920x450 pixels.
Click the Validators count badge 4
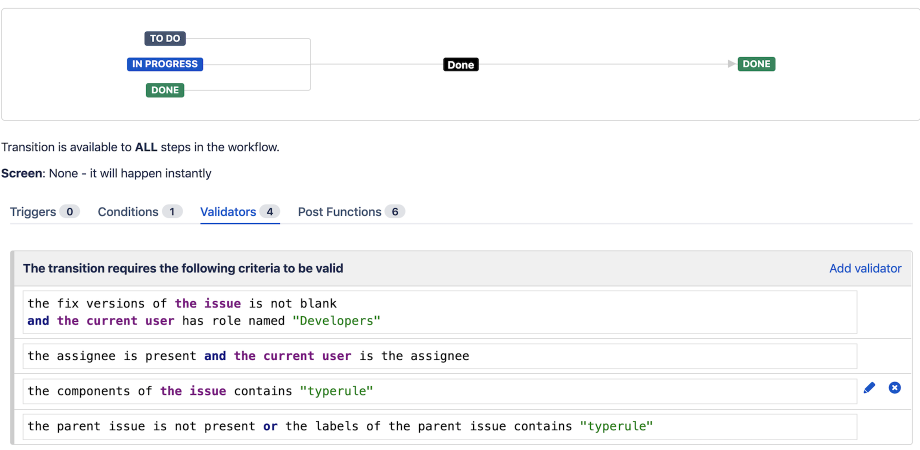[x=270, y=212]
